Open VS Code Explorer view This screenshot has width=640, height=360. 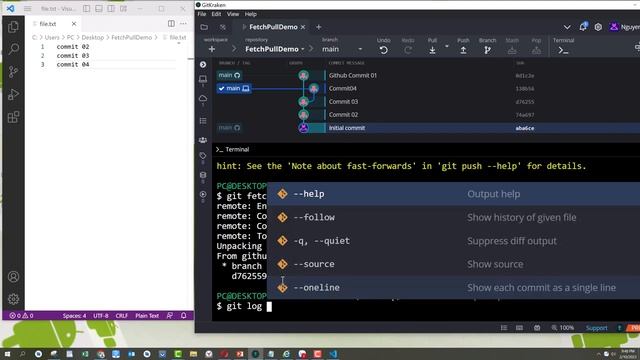pos(13,27)
